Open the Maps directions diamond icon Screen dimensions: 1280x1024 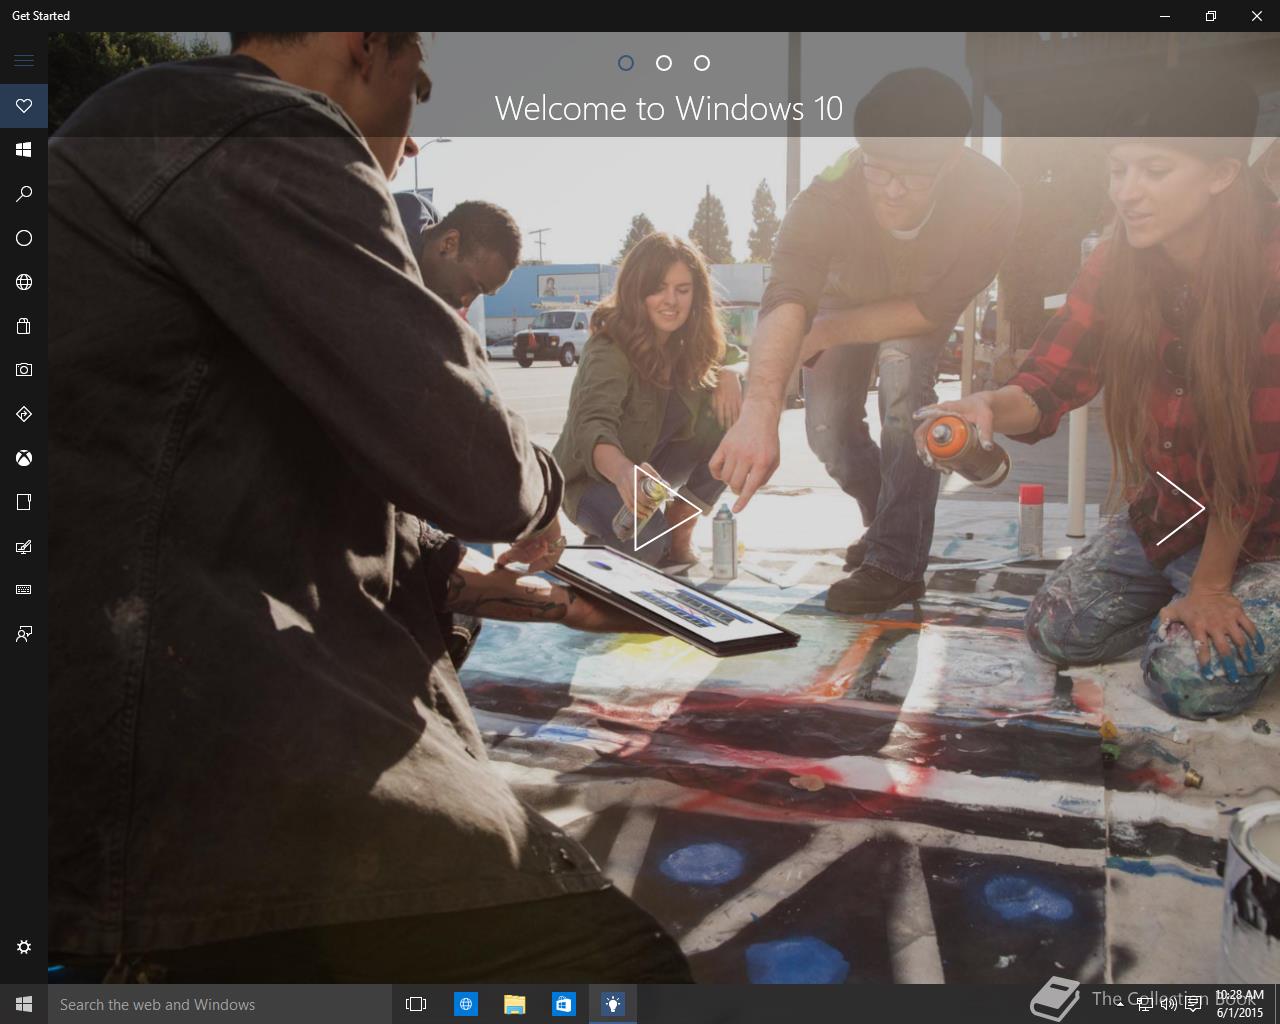[24, 414]
